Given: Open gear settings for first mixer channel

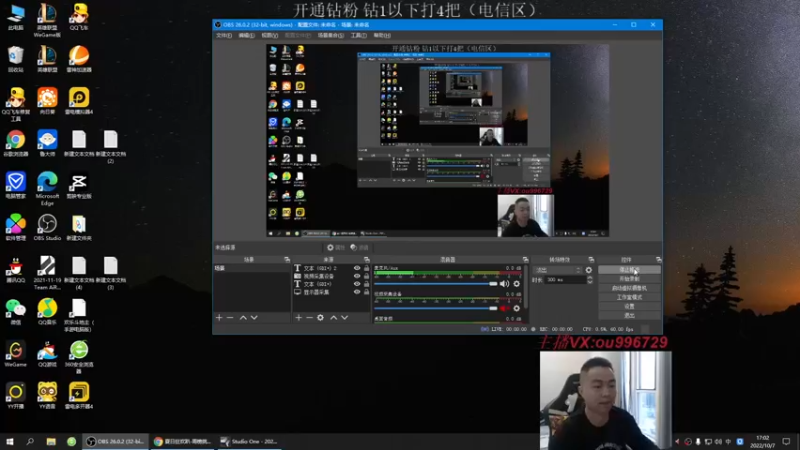Looking at the screenshot, I should point(516,284).
